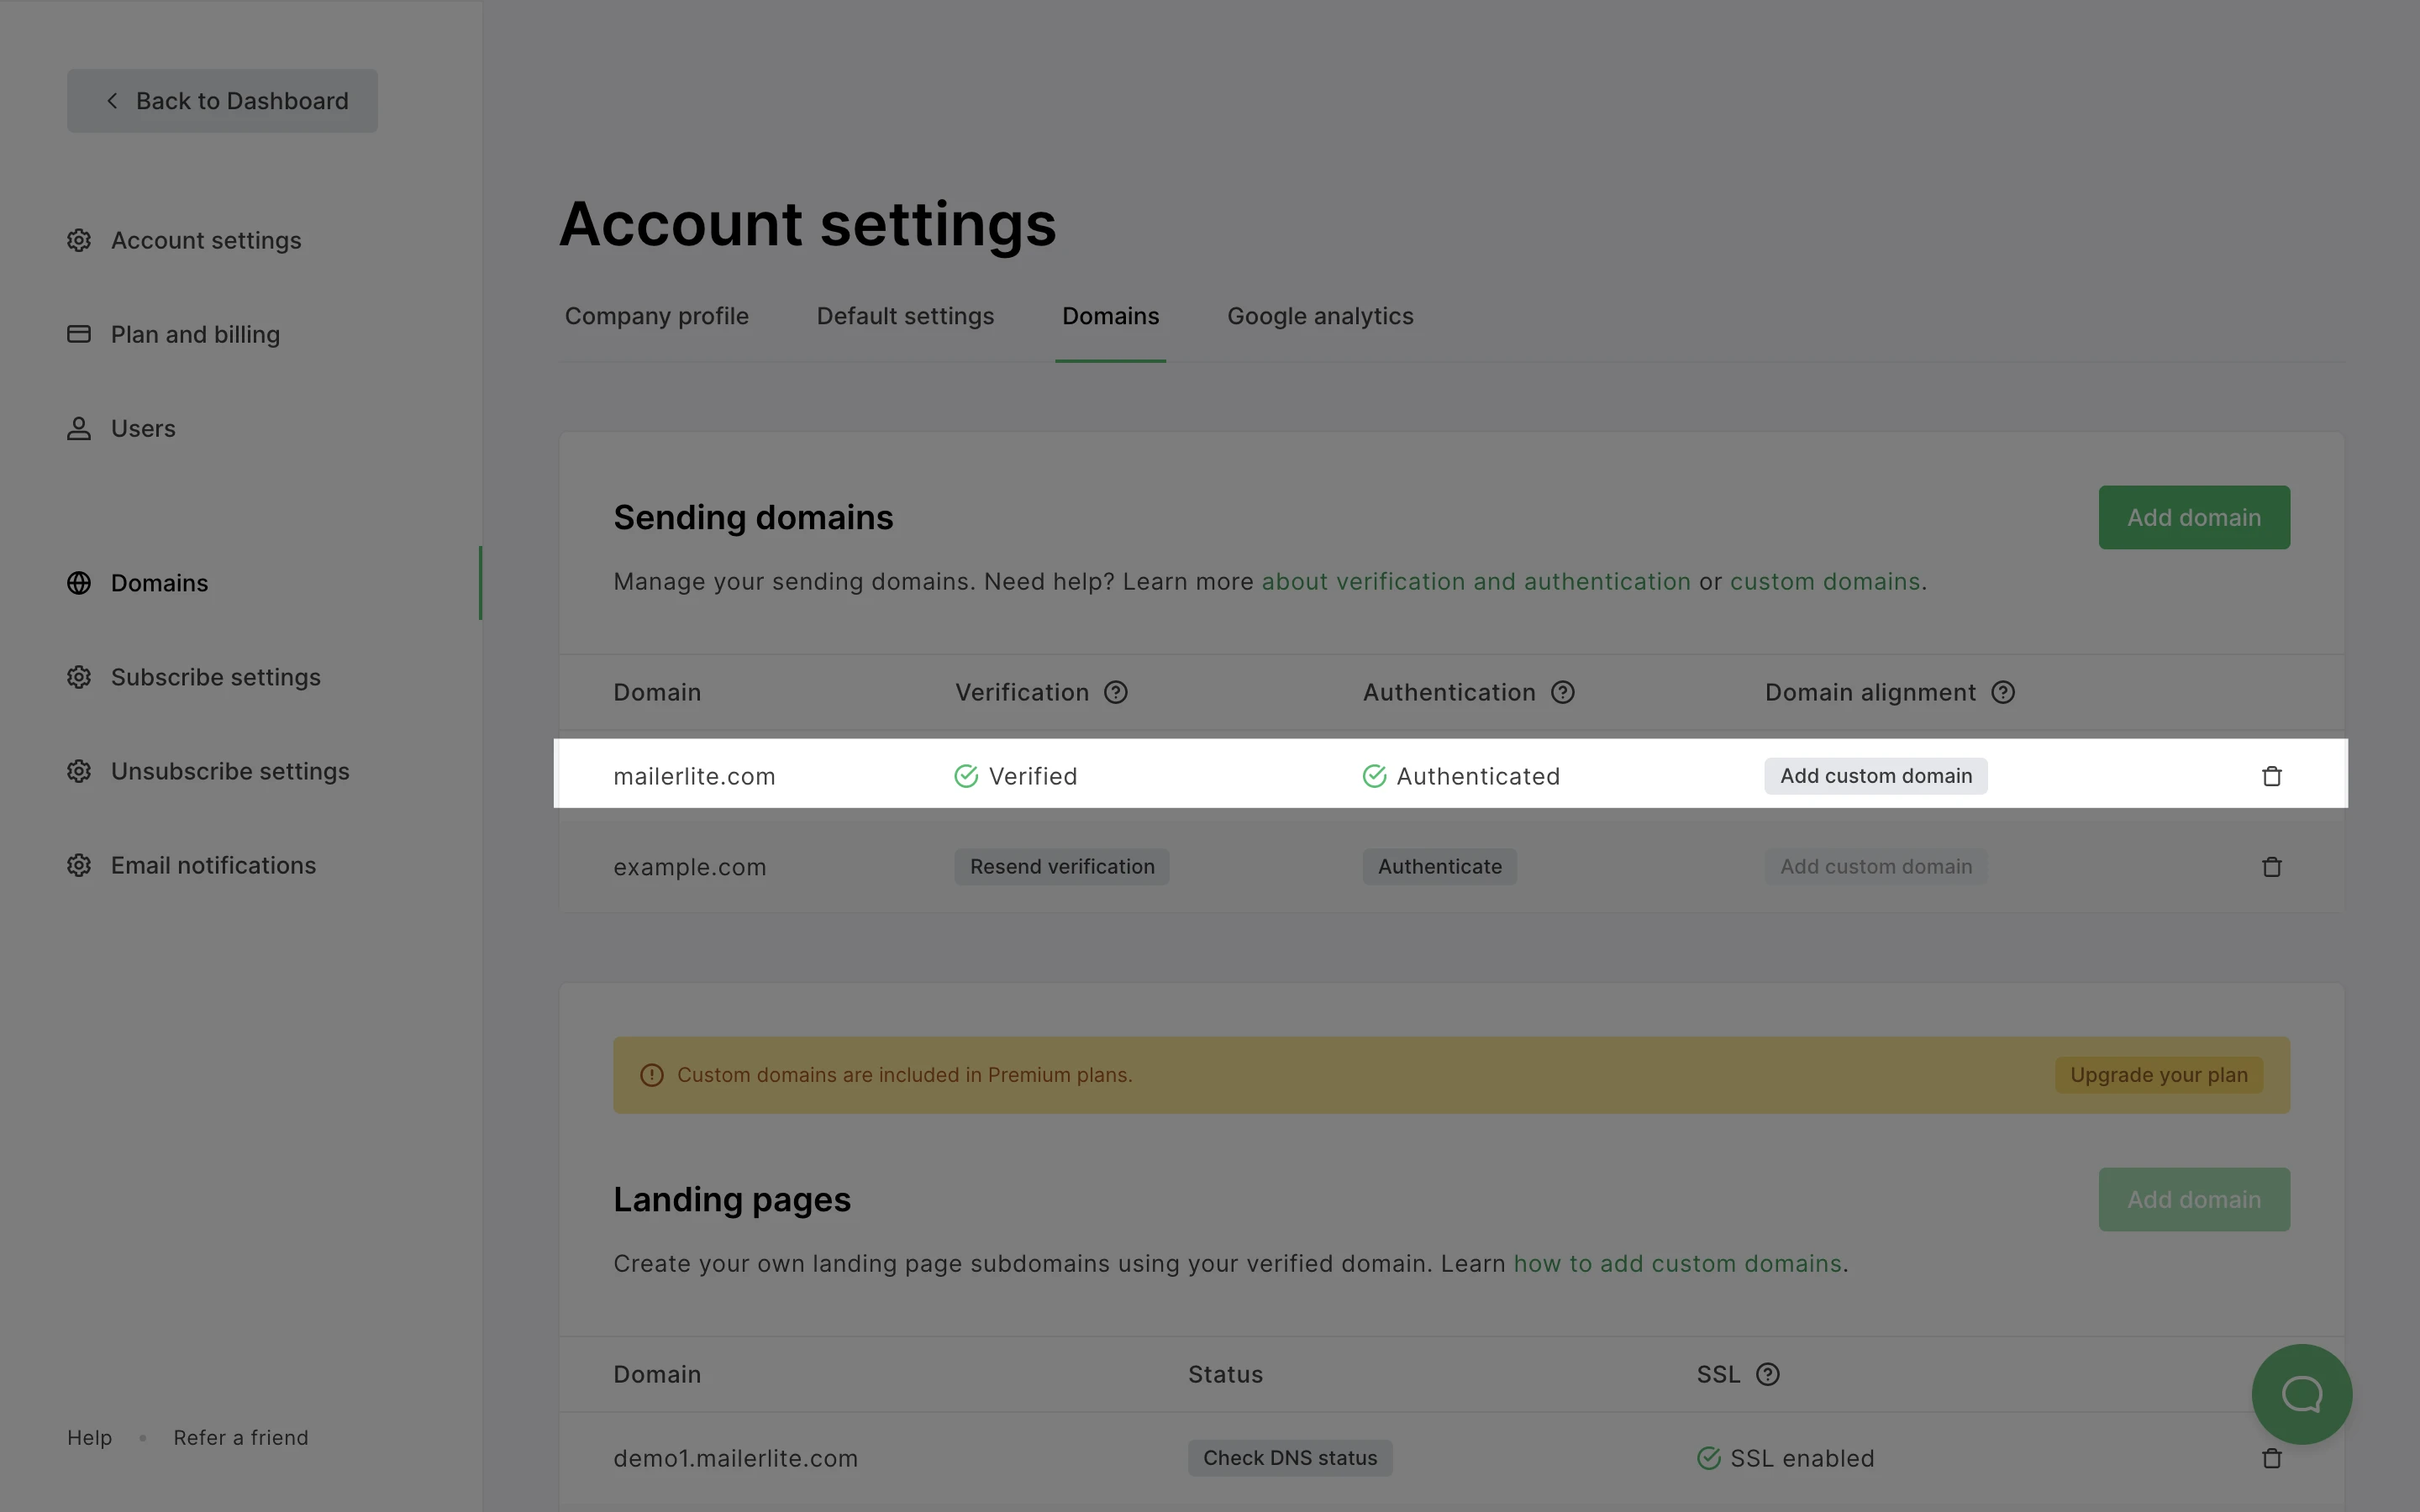Open Plan and billing in sidebar
The image size is (2420, 1512).
pos(195,334)
